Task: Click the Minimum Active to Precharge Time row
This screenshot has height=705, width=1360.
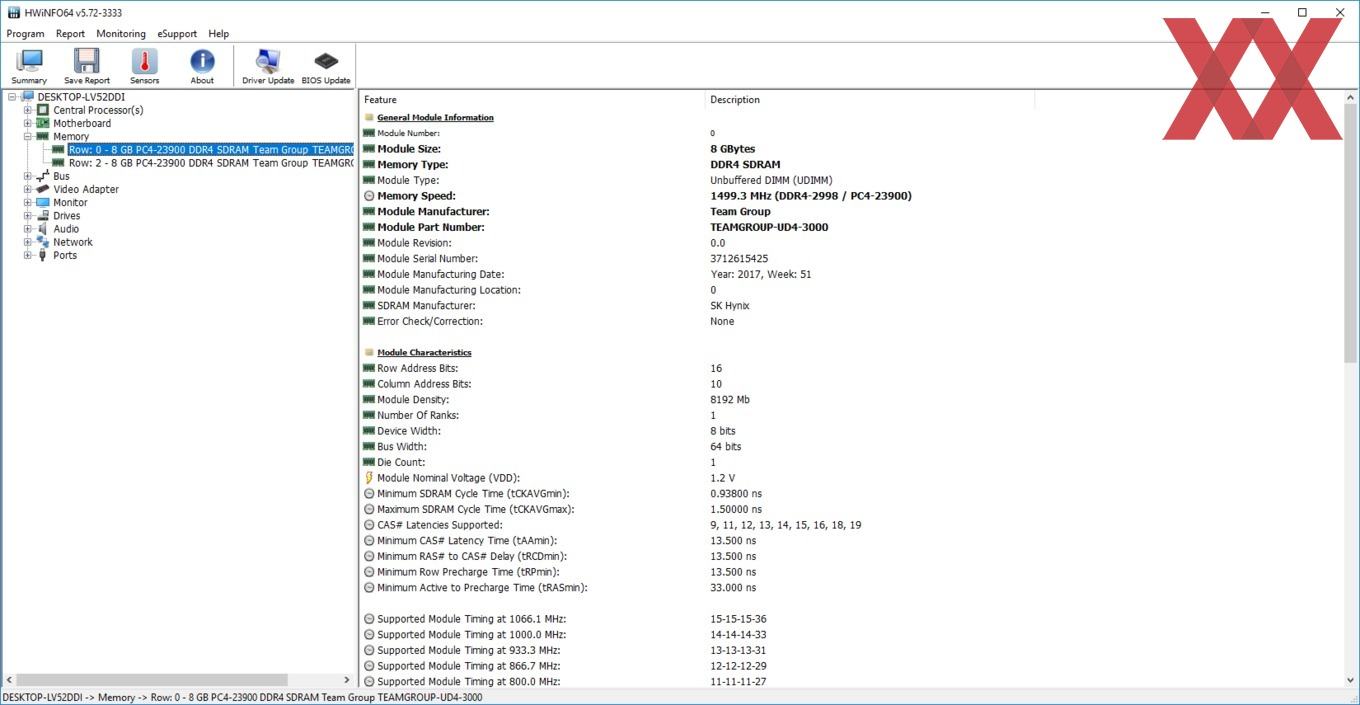Action: tap(850, 588)
